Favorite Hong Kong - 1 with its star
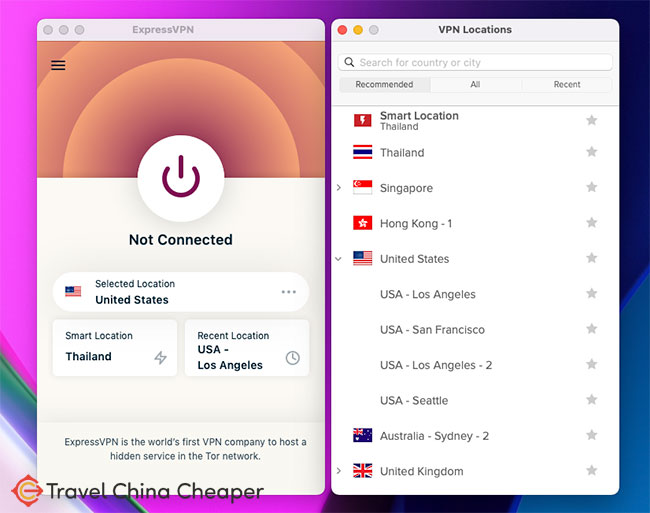 tap(592, 223)
